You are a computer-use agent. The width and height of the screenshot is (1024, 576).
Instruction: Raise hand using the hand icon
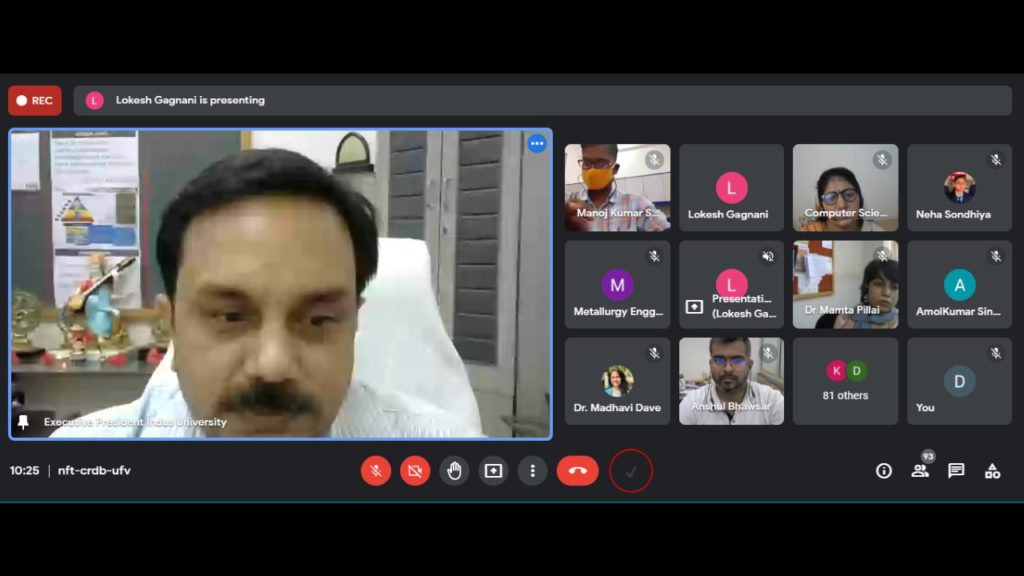tap(454, 471)
